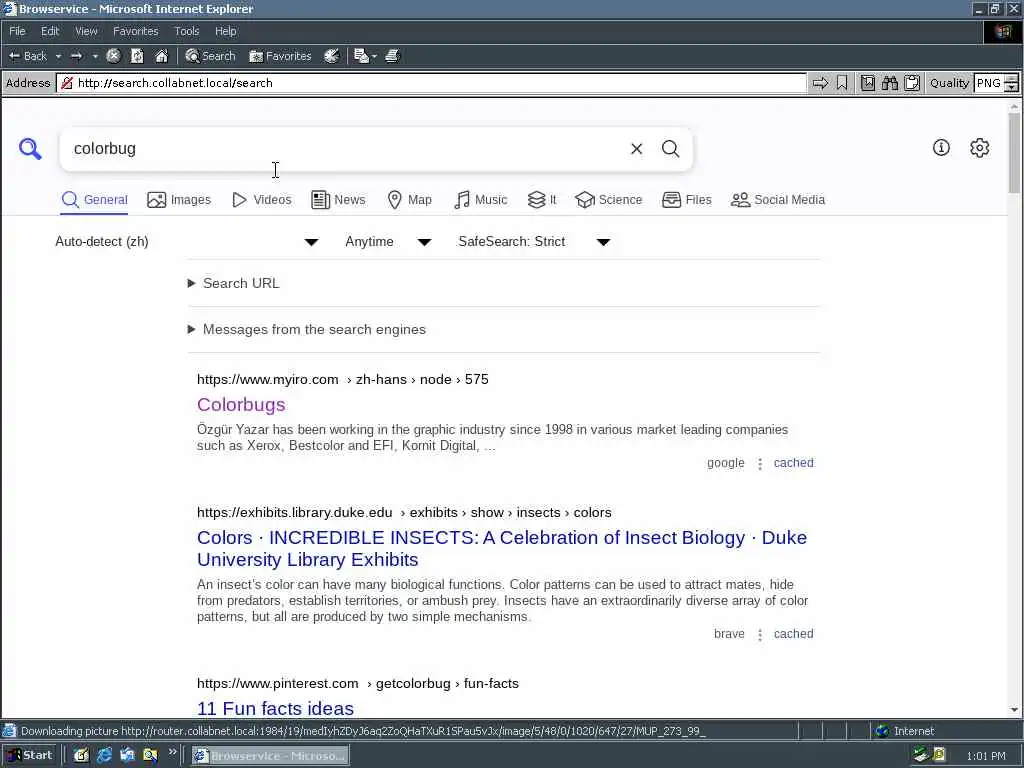Launch Internet Explorer from Quick Launch
This screenshot has width=1024, height=768.
104,756
